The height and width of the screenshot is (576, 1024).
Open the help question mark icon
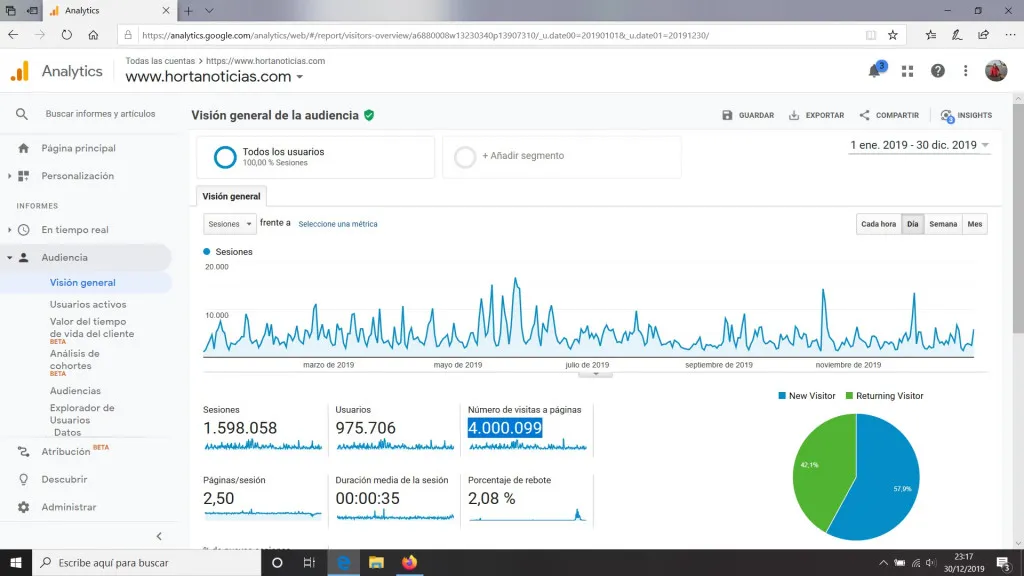point(937,71)
